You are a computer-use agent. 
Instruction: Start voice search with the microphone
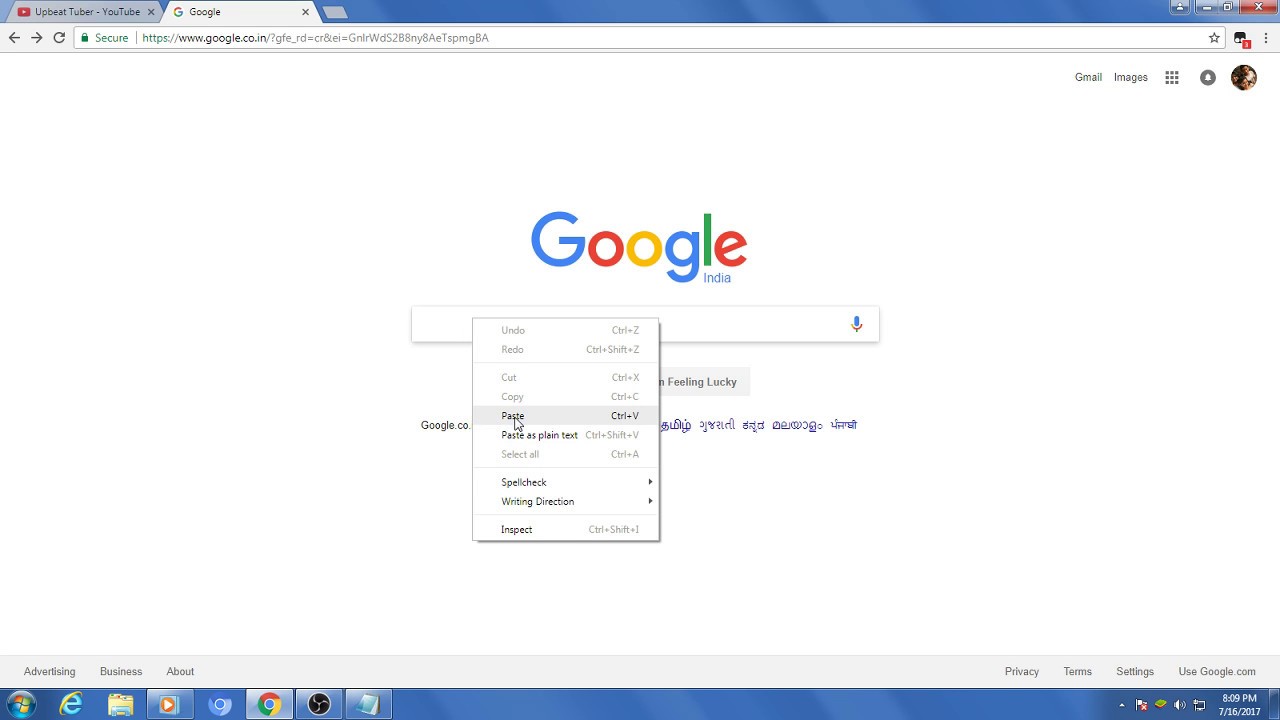click(856, 324)
